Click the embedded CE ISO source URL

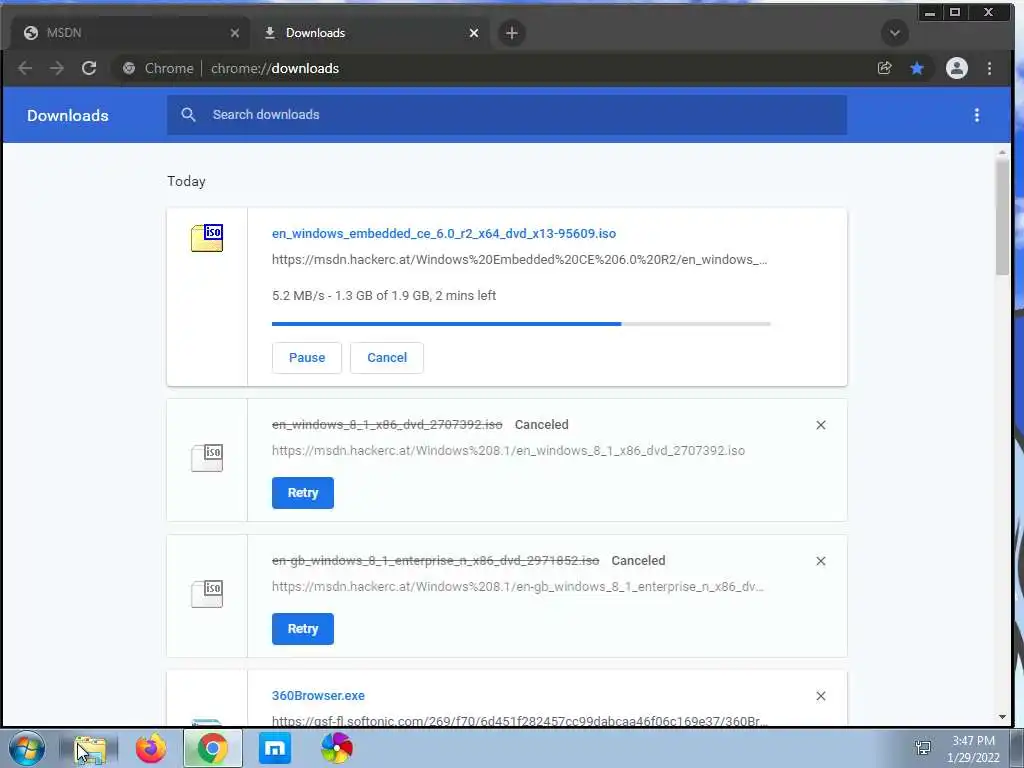pyautogui.click(x=519, y=259)
